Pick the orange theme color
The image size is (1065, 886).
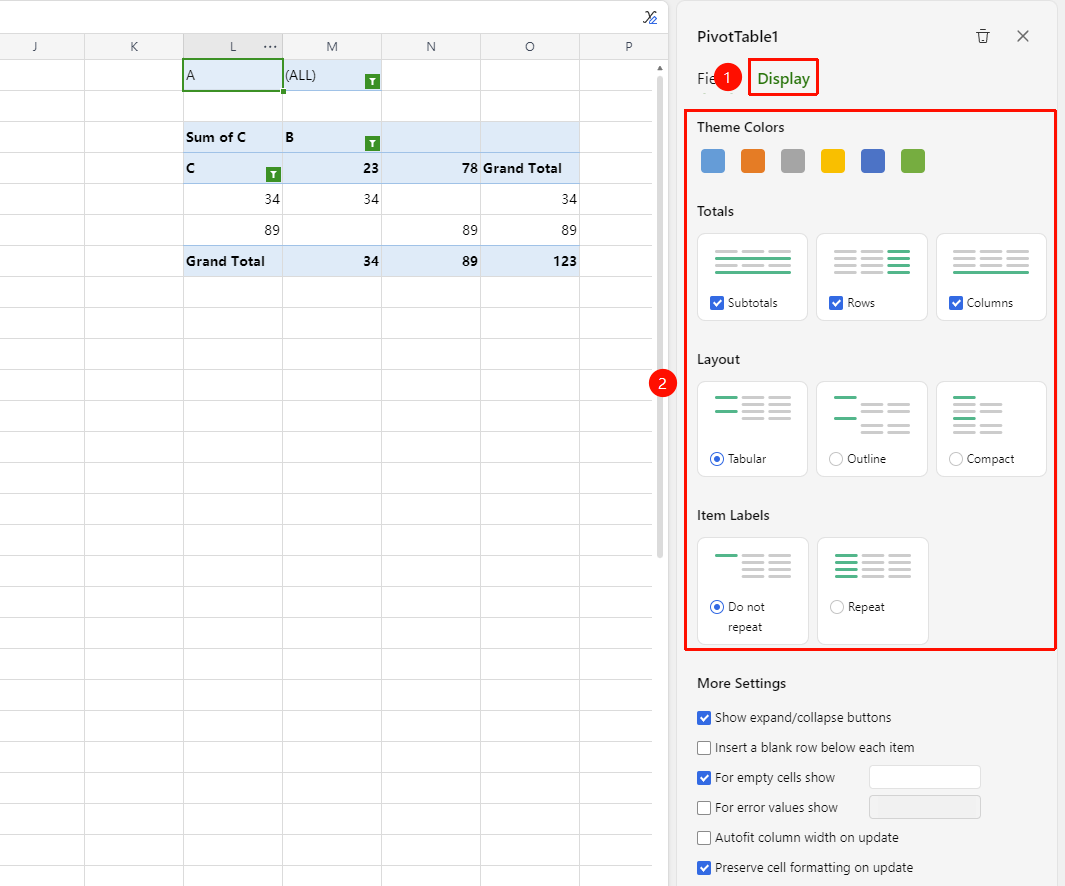753,161
